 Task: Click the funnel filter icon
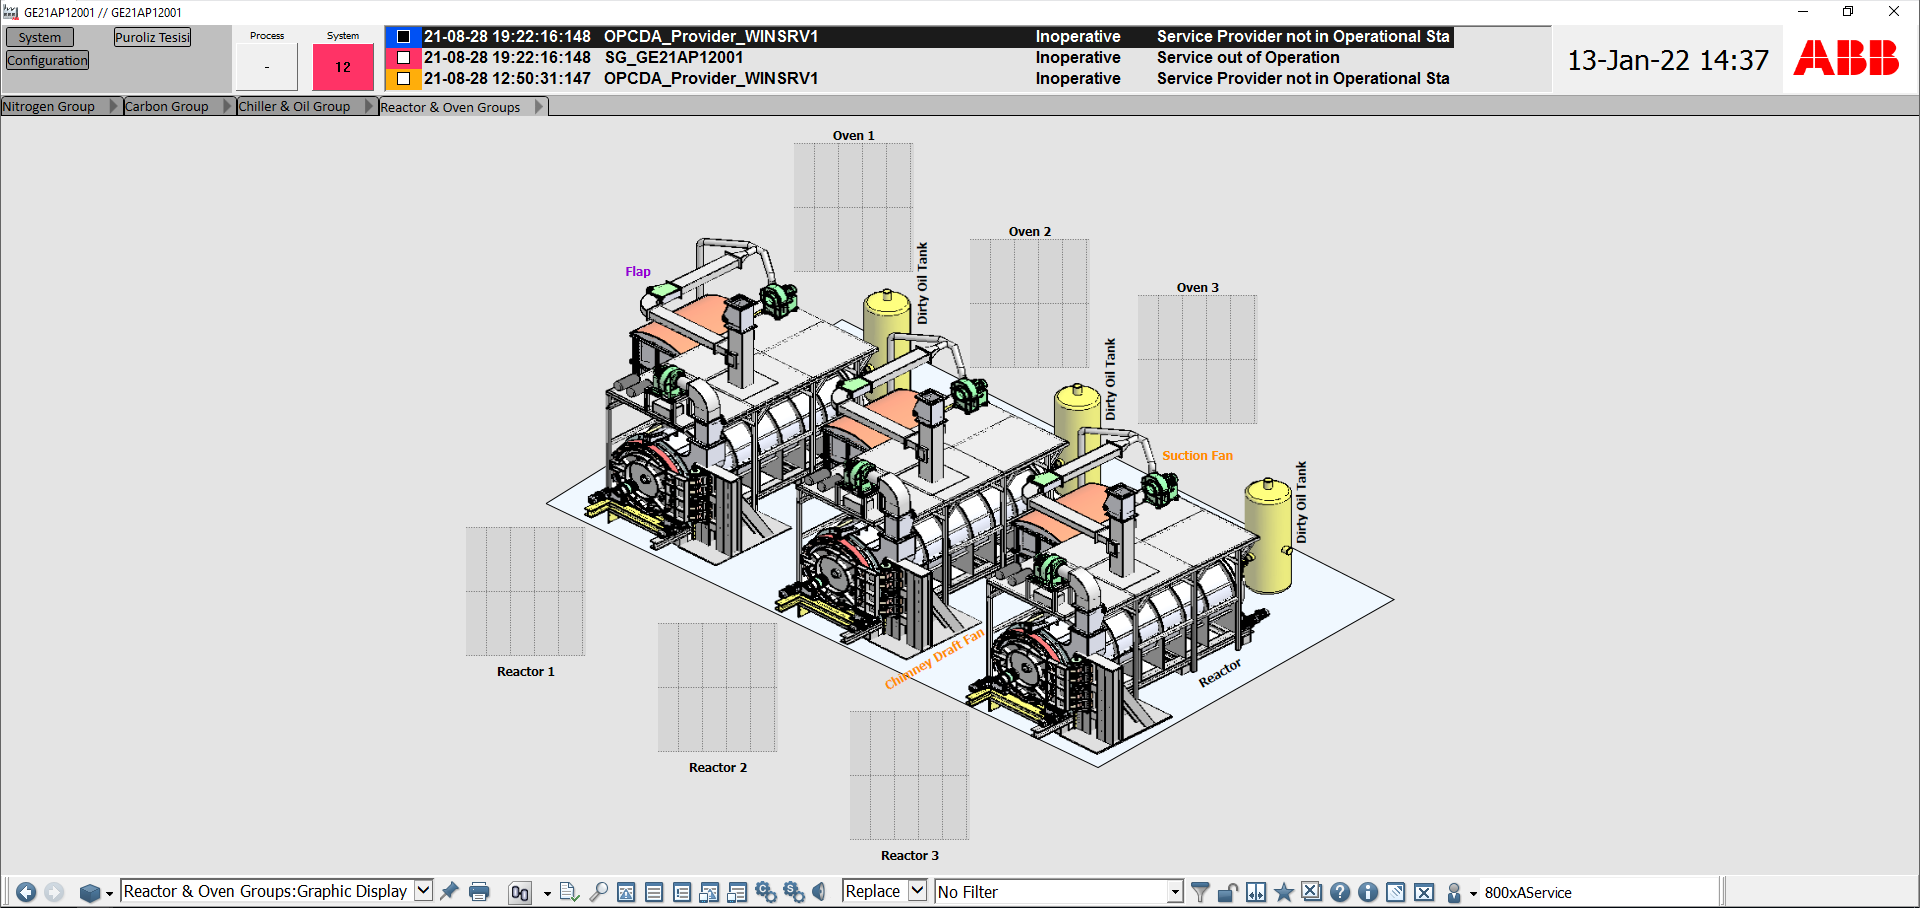[1200, 892]
